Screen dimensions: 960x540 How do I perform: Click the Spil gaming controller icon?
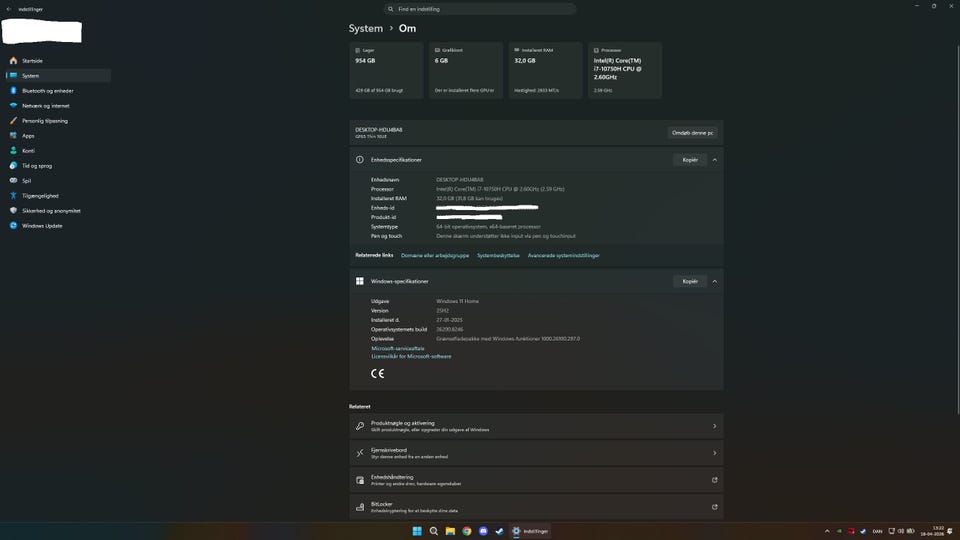tap(13, 181)
